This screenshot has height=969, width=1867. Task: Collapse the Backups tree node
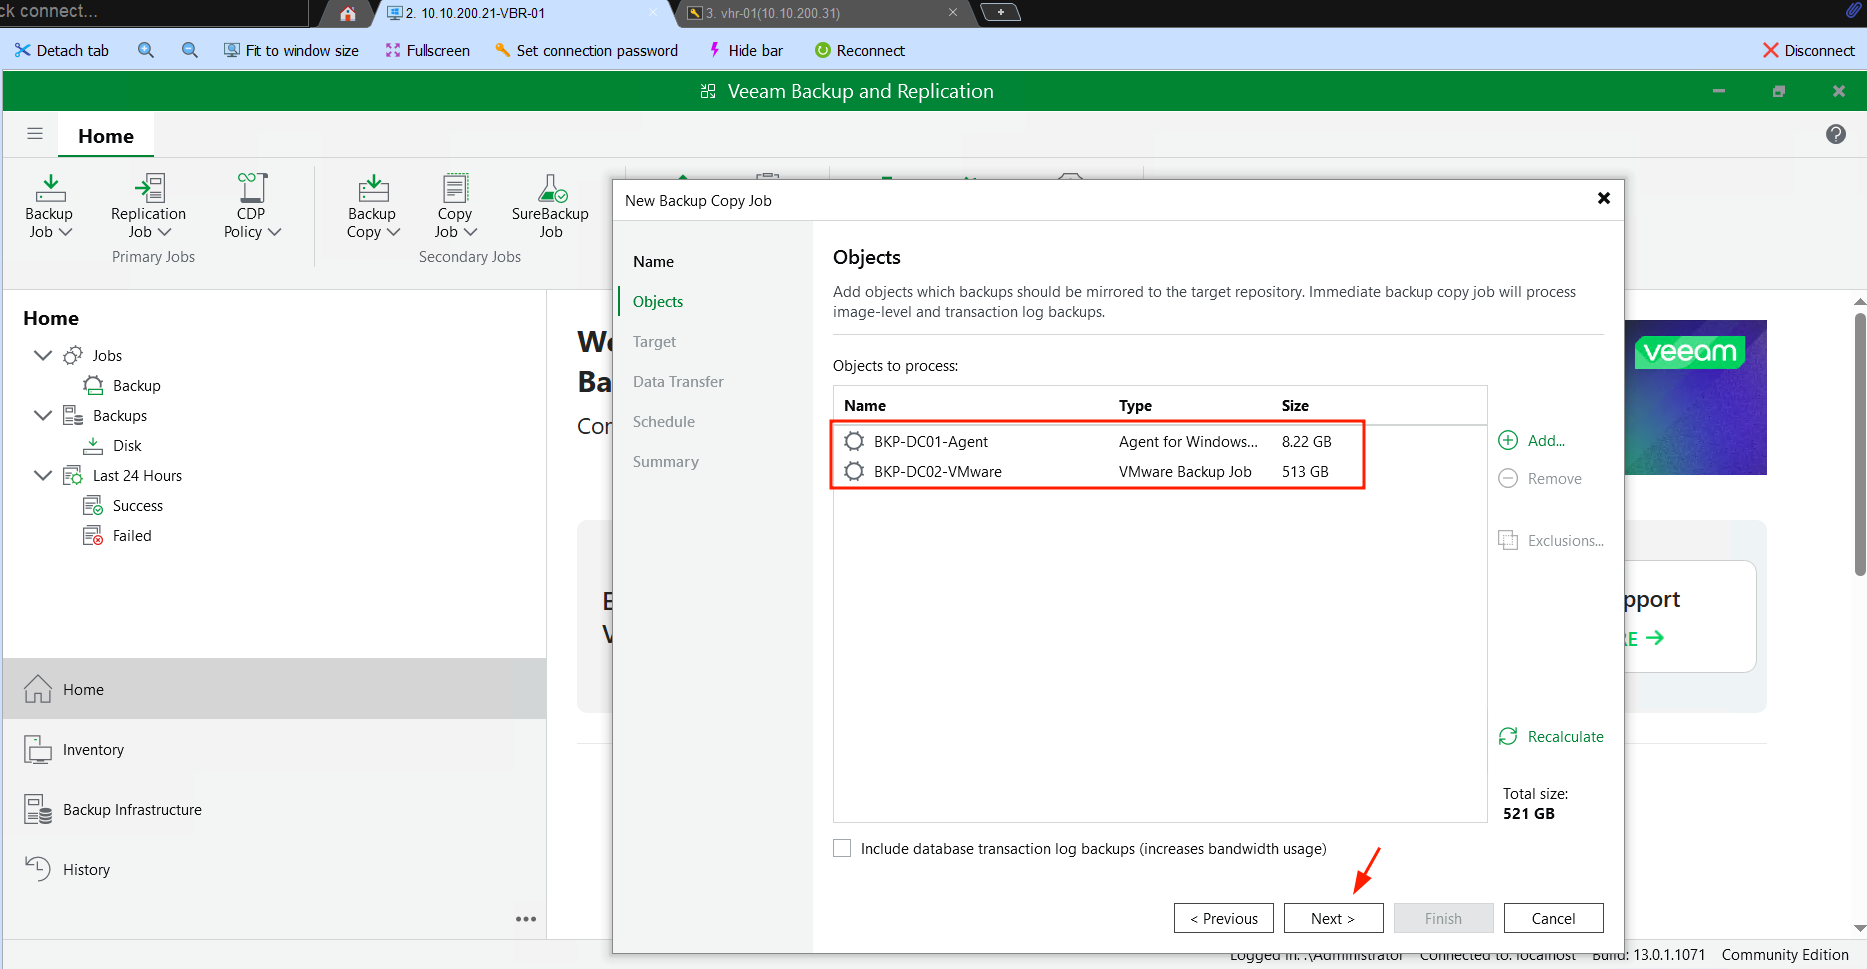[43, 415]
